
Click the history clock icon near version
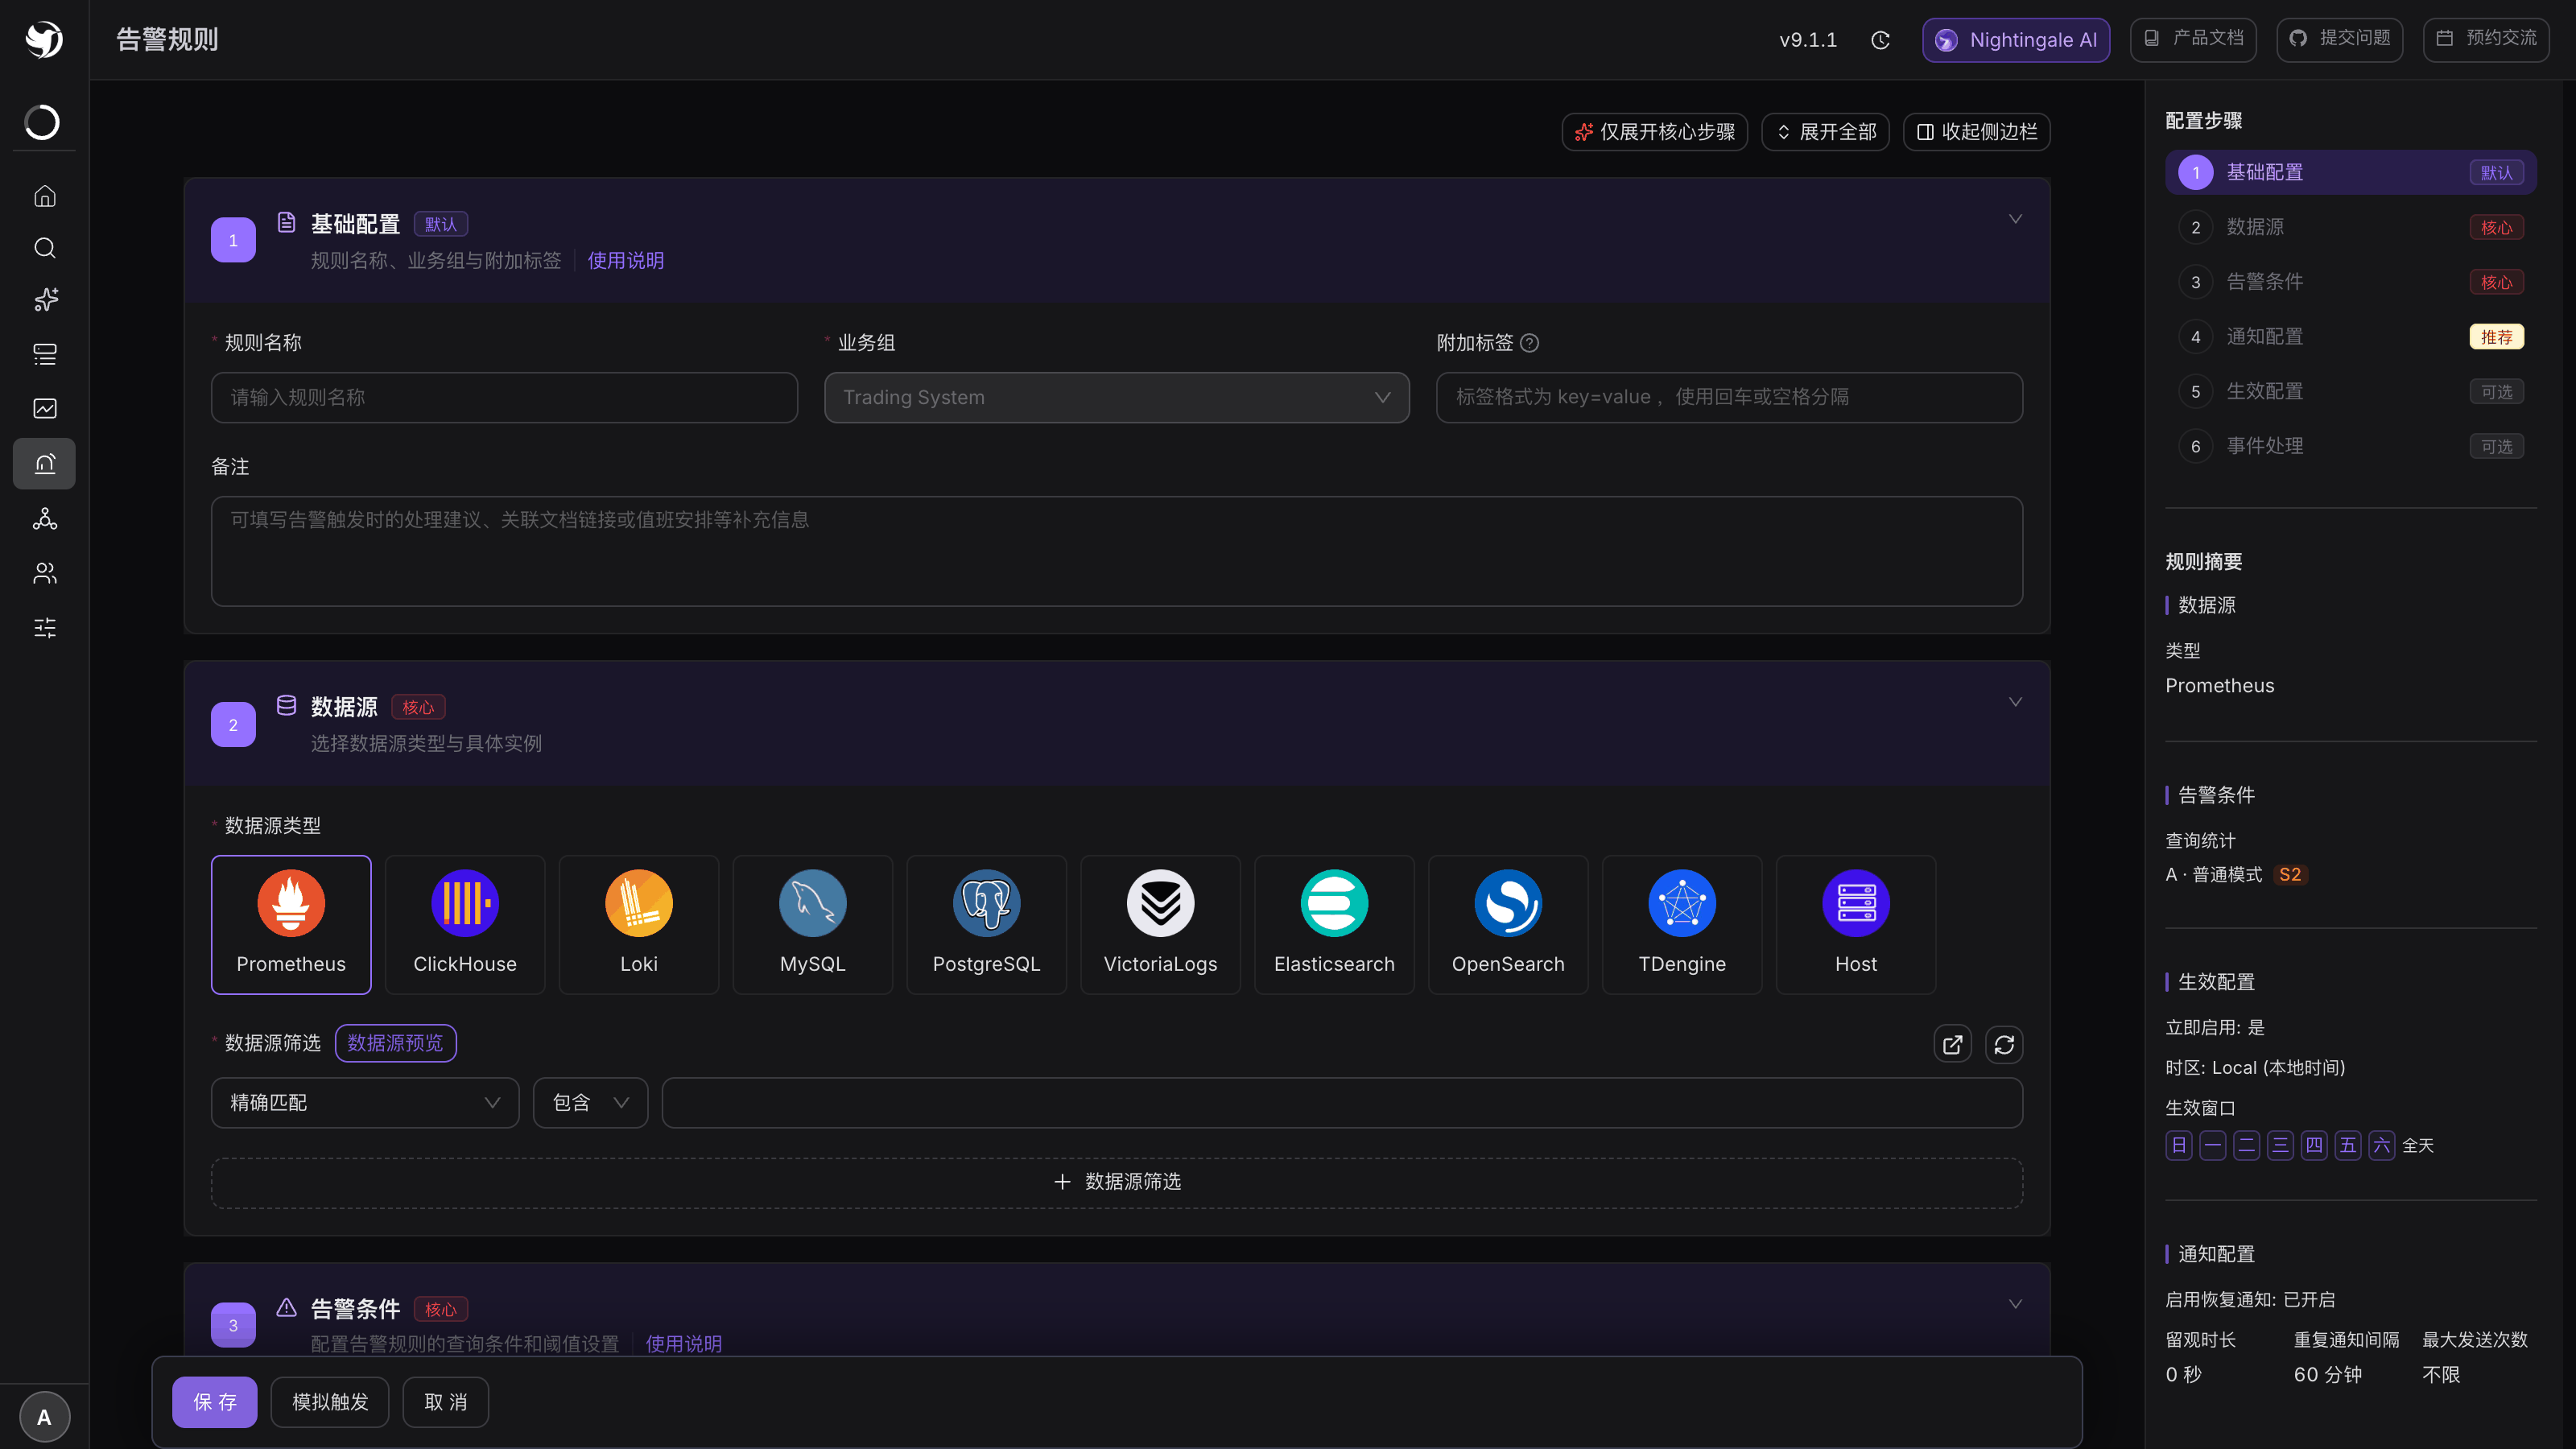[1880, 40]
